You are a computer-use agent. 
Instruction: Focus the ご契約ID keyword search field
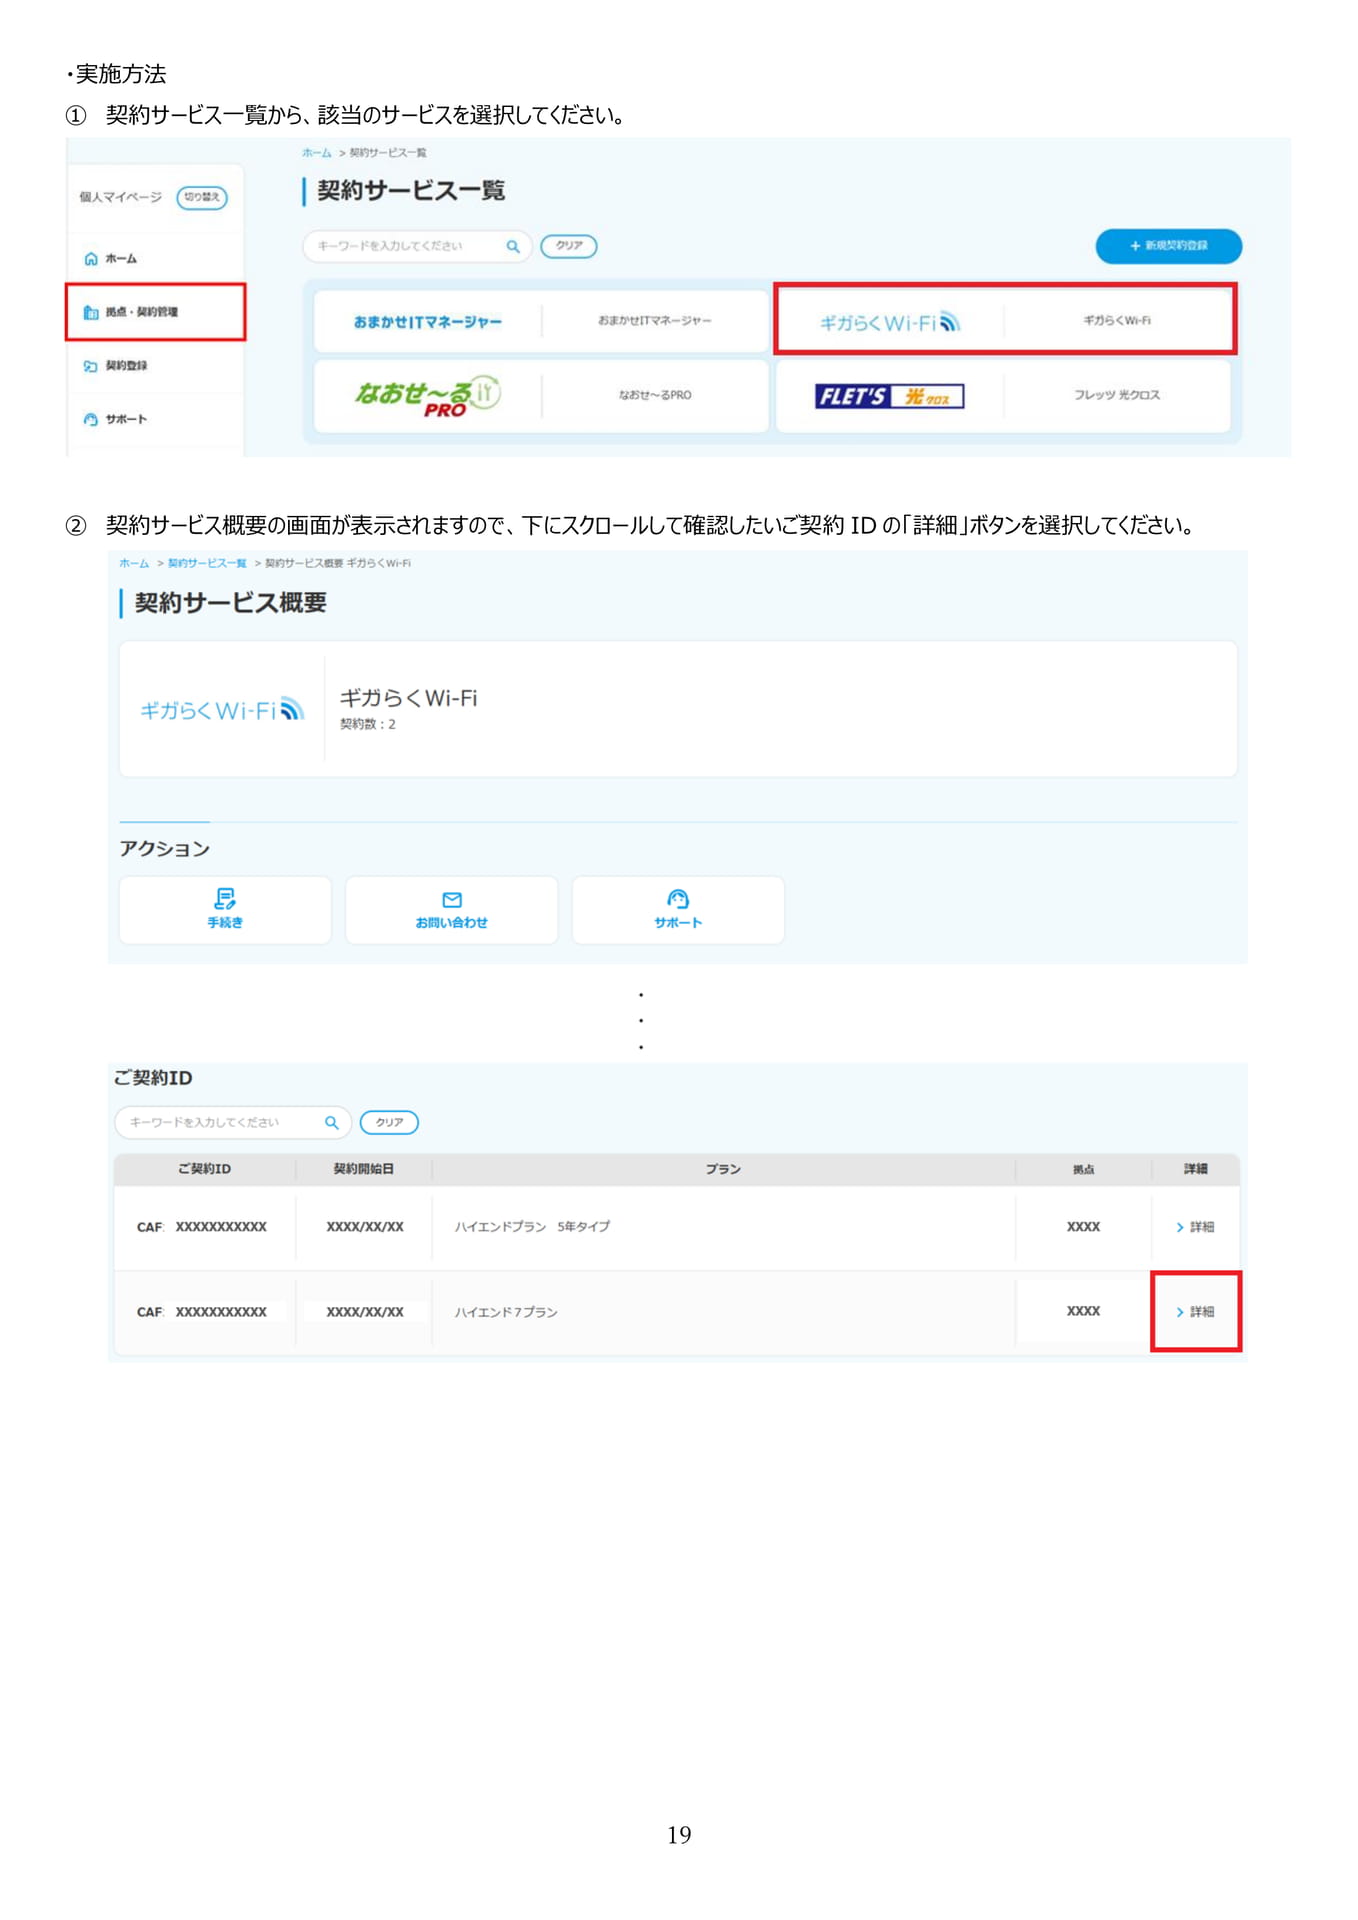coord(233,1123)
